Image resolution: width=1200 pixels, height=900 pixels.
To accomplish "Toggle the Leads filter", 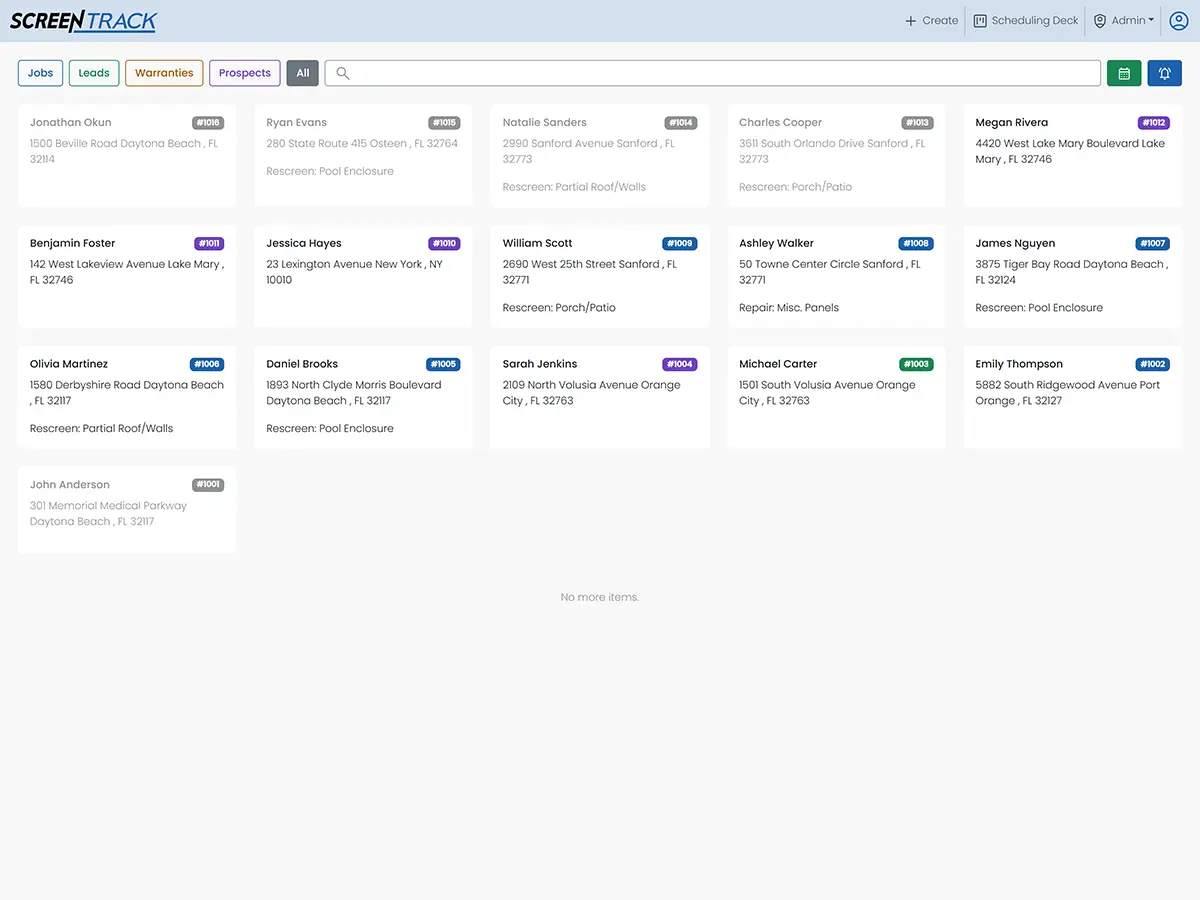I will pos(93,73).
